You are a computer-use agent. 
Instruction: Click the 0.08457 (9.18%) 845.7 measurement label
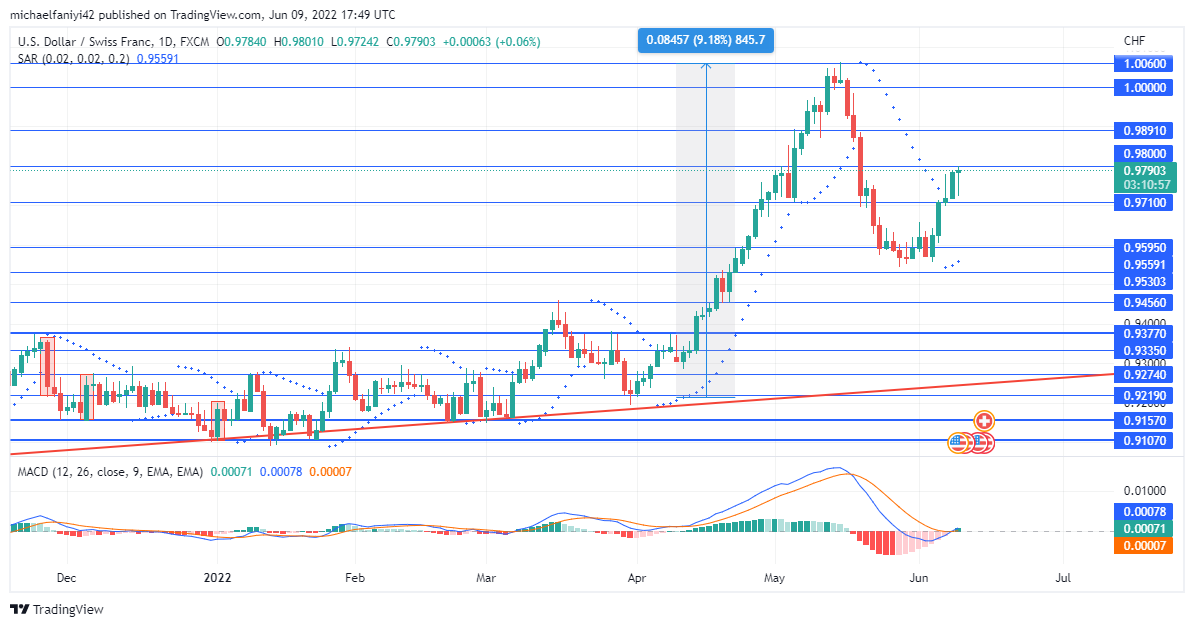[x=706, y=40]
